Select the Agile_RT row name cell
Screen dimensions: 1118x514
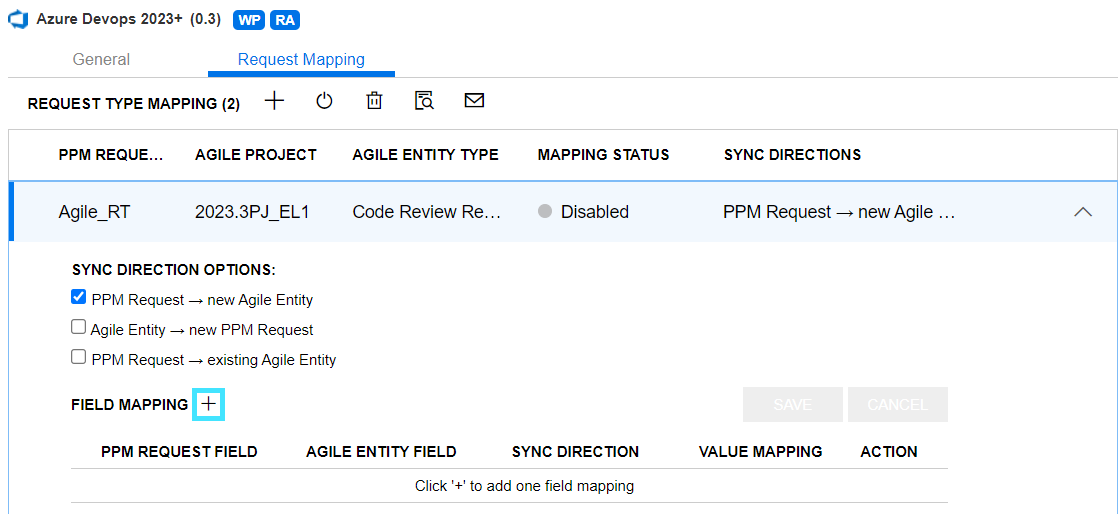[94, 212]
